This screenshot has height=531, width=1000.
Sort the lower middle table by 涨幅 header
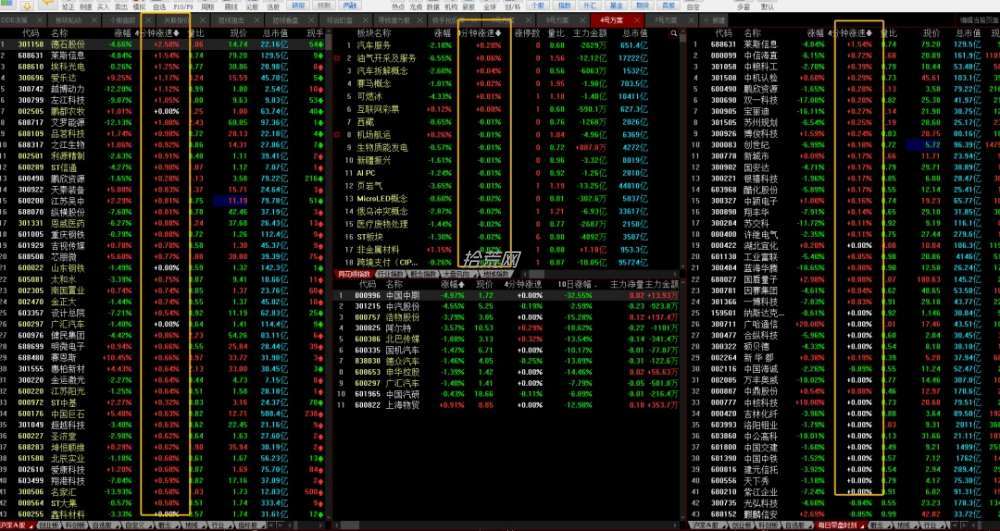[453, 284]
